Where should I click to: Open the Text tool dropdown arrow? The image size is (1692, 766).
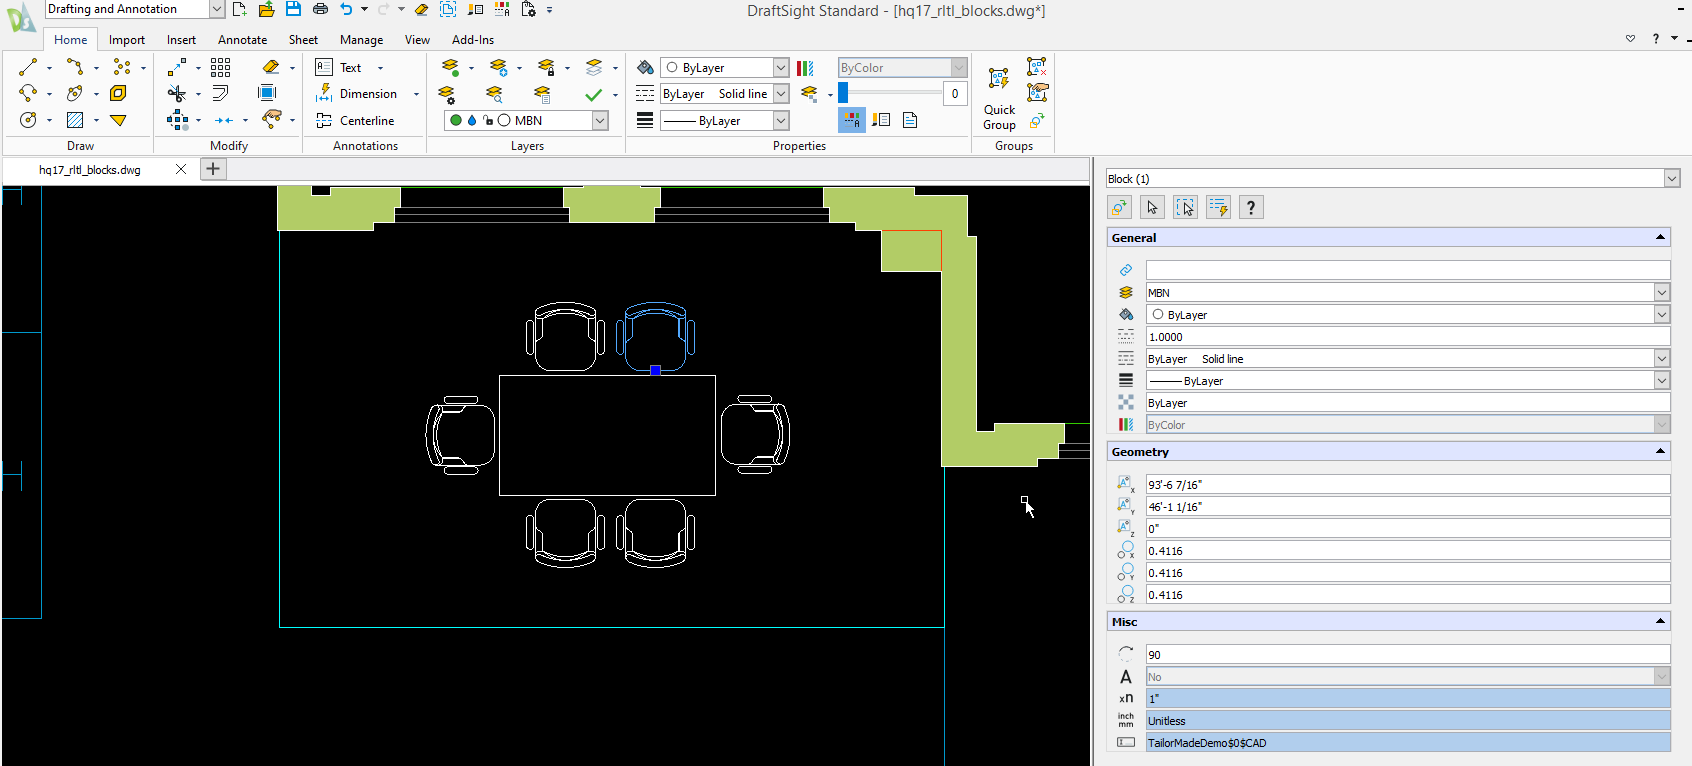(380, 68)
